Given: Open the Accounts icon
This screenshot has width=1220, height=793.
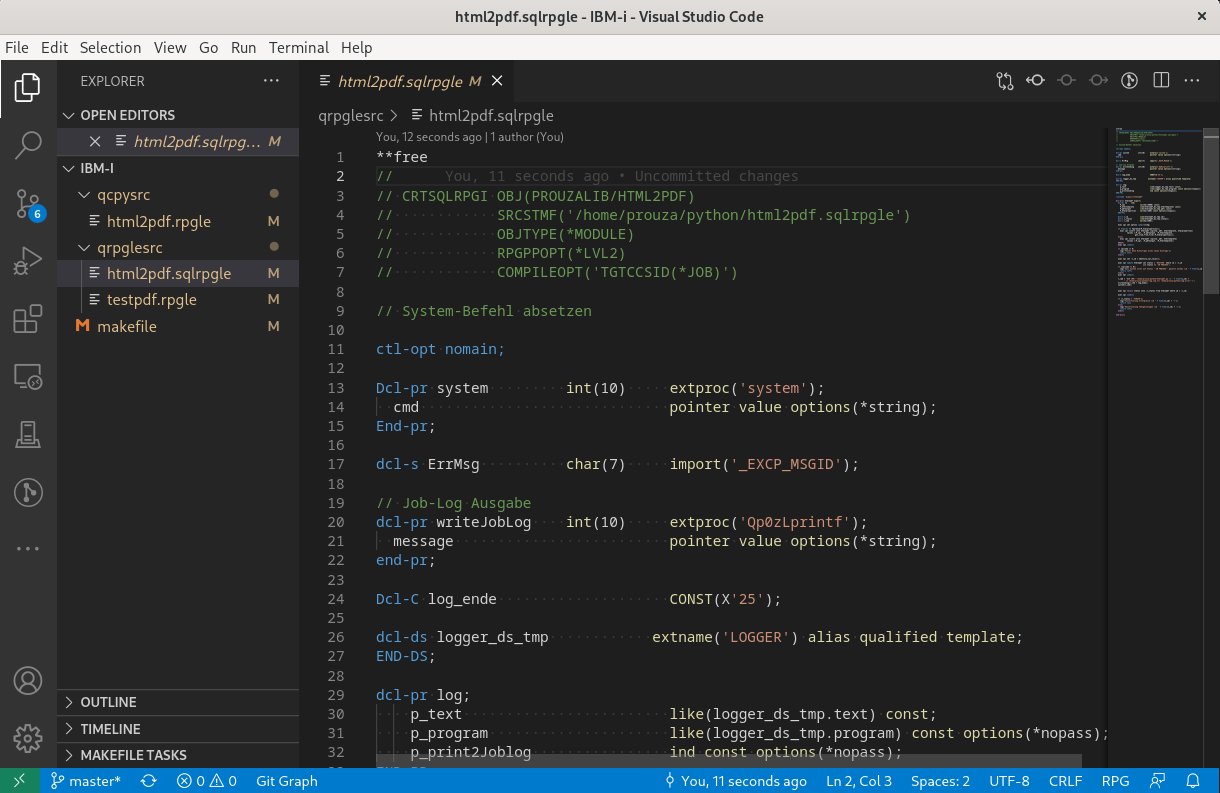Looking at the screenshot, I should click(28, 681).
